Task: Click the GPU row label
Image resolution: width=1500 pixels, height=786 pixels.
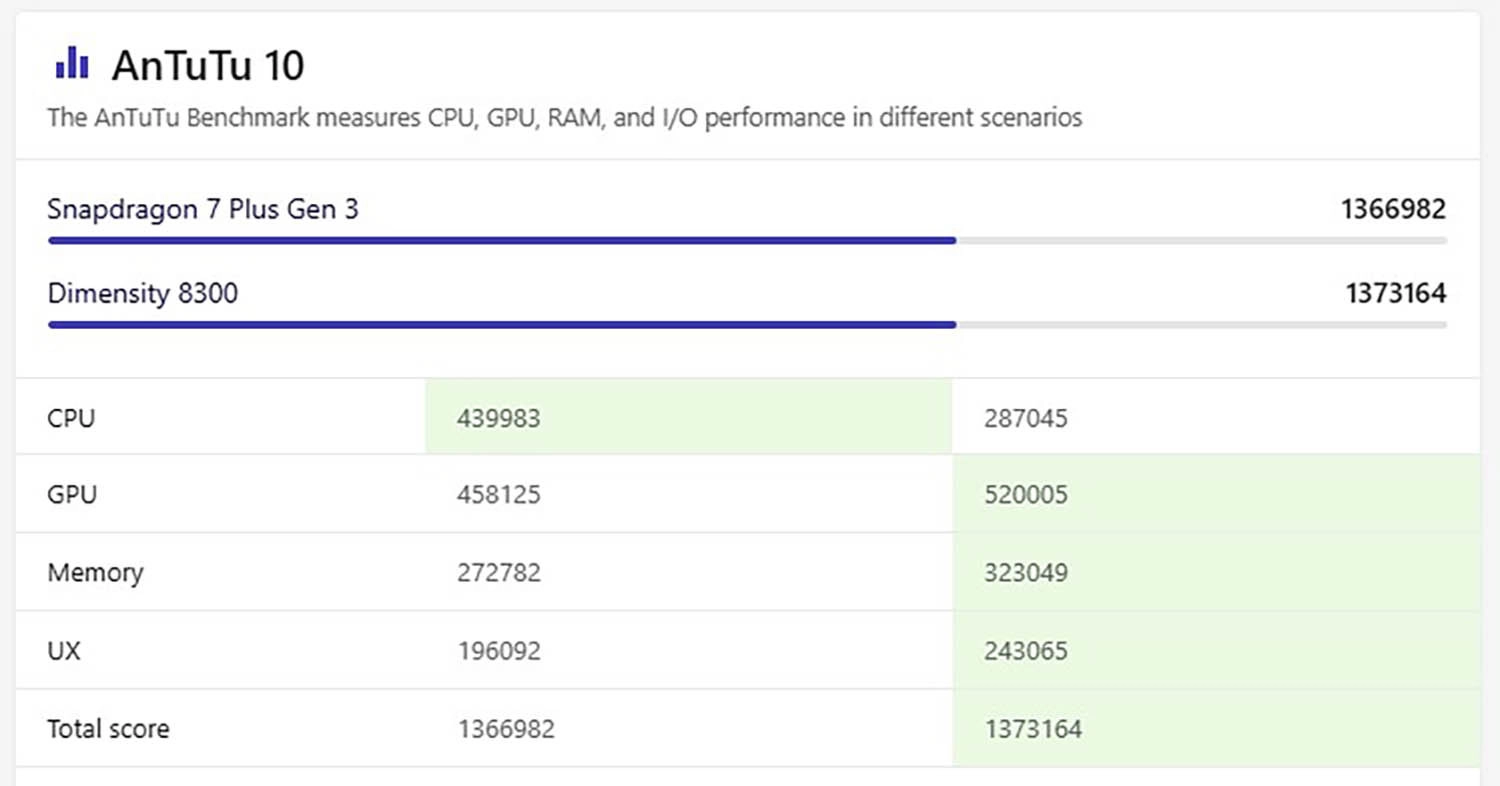Action: pyautogui.click(x=72, y=494)
